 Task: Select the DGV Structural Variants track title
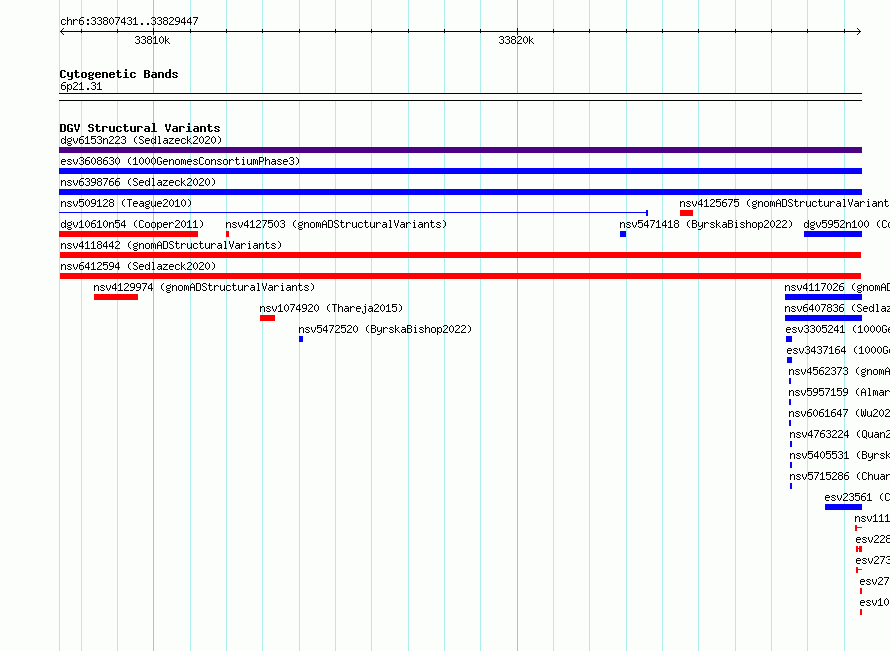click(140, 128)
